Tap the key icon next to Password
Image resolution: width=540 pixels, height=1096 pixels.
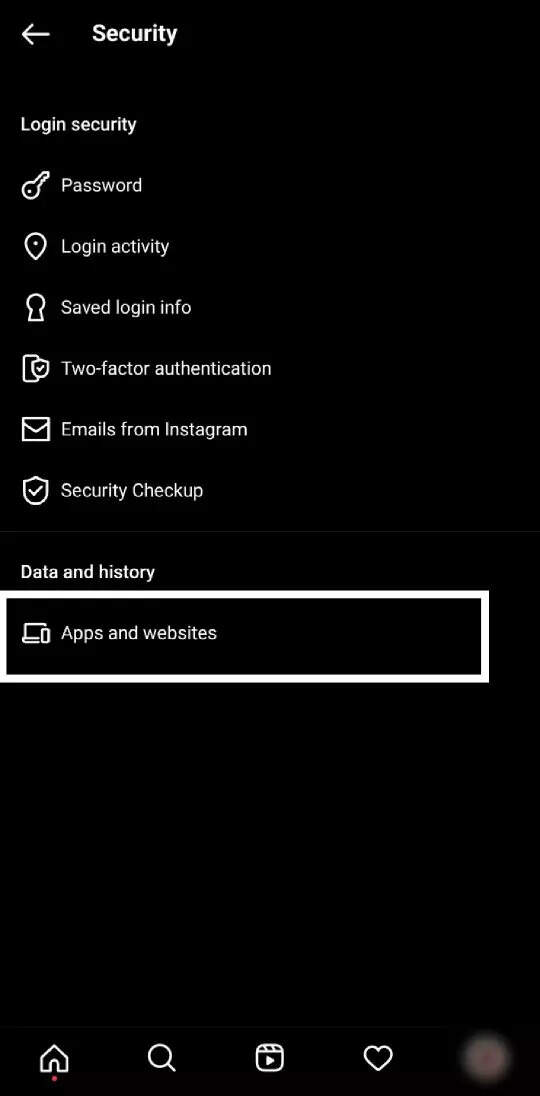point(35,186)
